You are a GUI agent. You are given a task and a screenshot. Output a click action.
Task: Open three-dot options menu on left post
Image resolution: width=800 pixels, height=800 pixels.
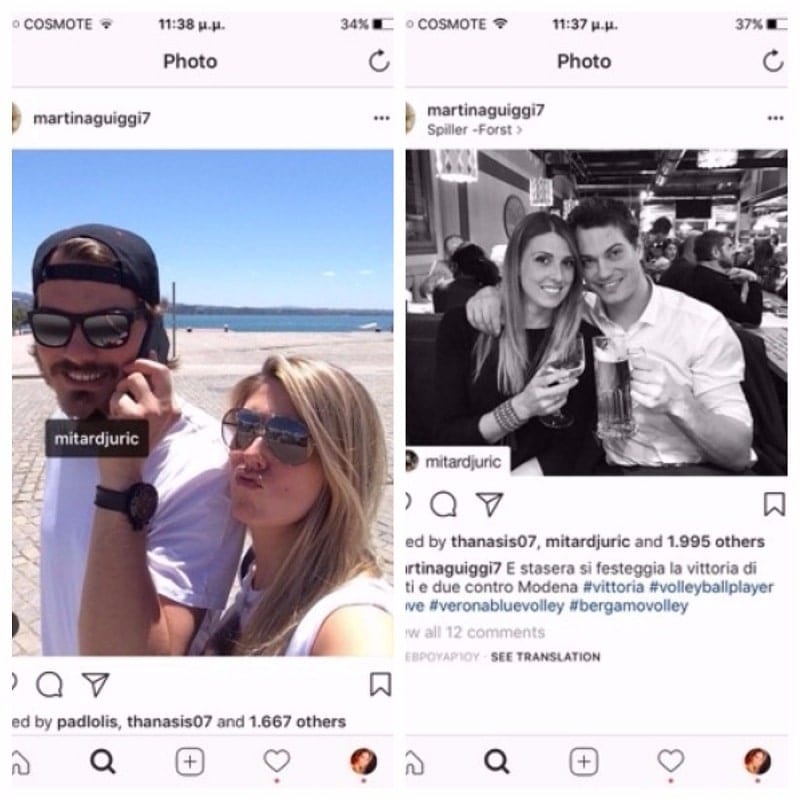(382, 118)
